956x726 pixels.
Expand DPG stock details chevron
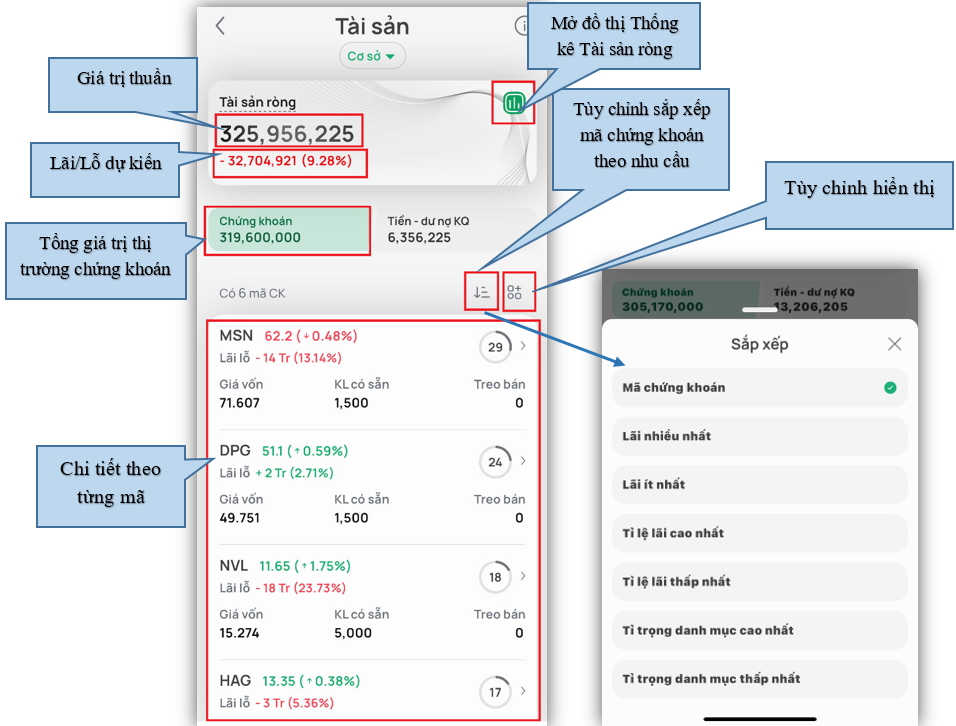pos(523,461)
